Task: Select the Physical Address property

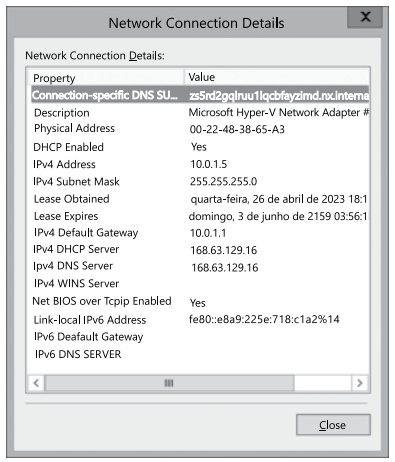Action: (x=74, y=128)
